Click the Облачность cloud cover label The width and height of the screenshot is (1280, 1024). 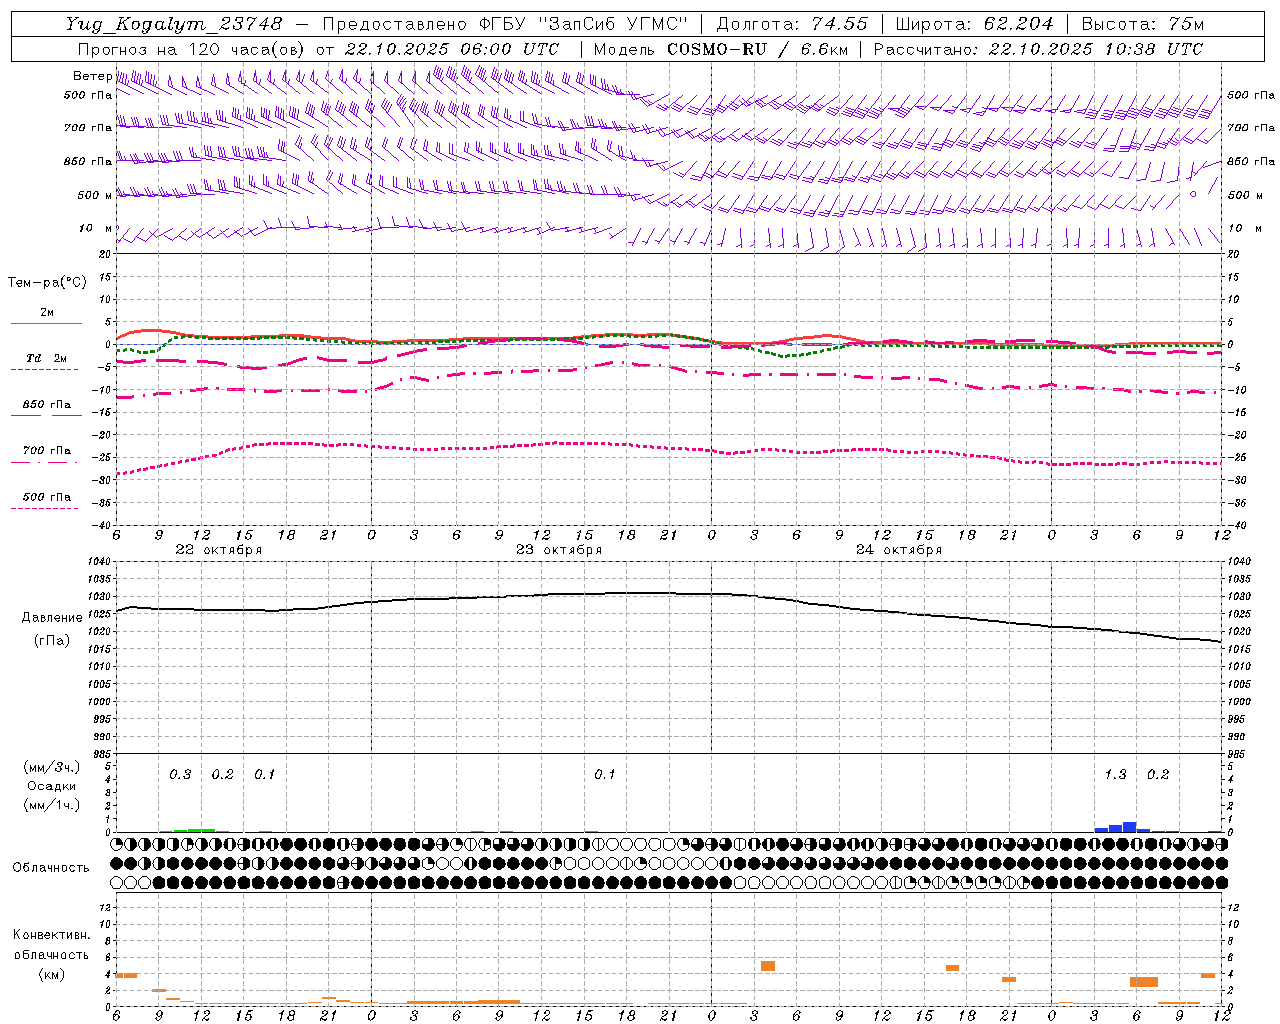[51, 868]
